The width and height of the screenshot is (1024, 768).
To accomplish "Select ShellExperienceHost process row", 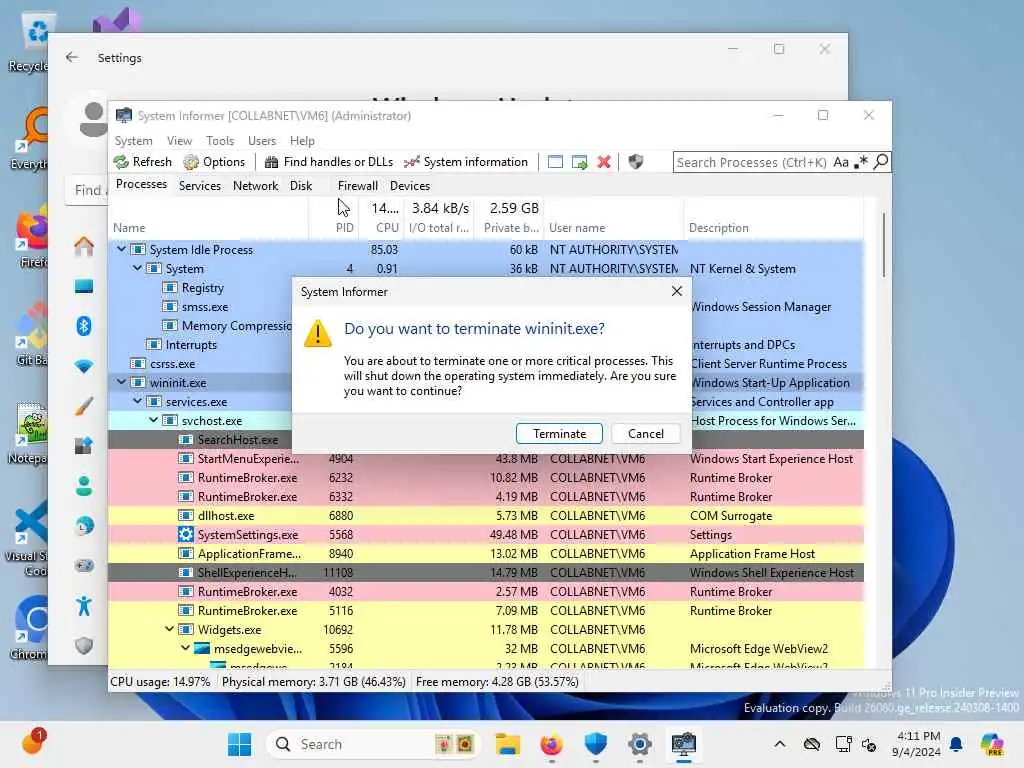I will [486, 572].
